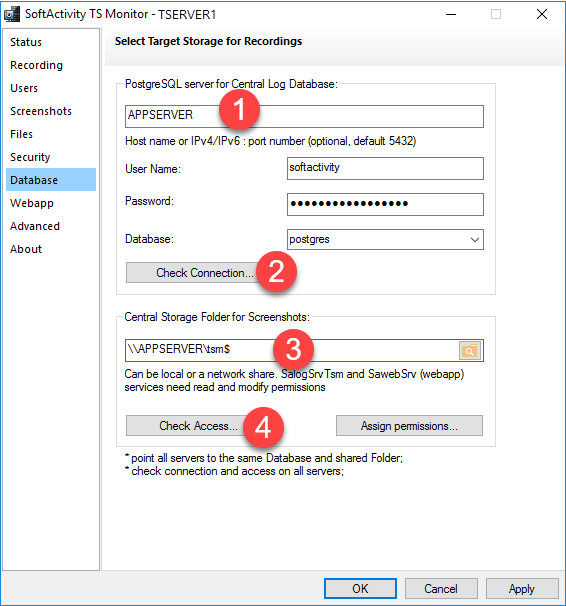
Task: Close the TS Monitor window
Action: point(542,15)
